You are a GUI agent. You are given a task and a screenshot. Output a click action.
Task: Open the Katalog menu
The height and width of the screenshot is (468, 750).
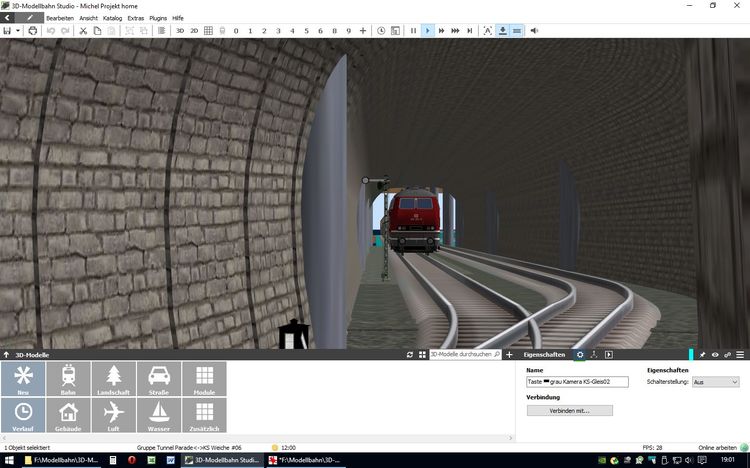(112, 18)
